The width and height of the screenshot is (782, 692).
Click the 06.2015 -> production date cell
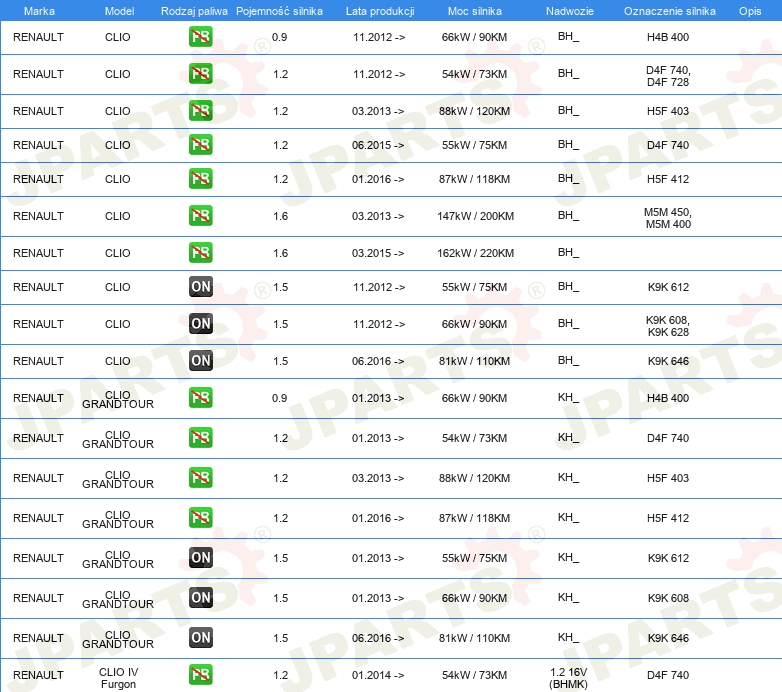click(x=378, y=145)
